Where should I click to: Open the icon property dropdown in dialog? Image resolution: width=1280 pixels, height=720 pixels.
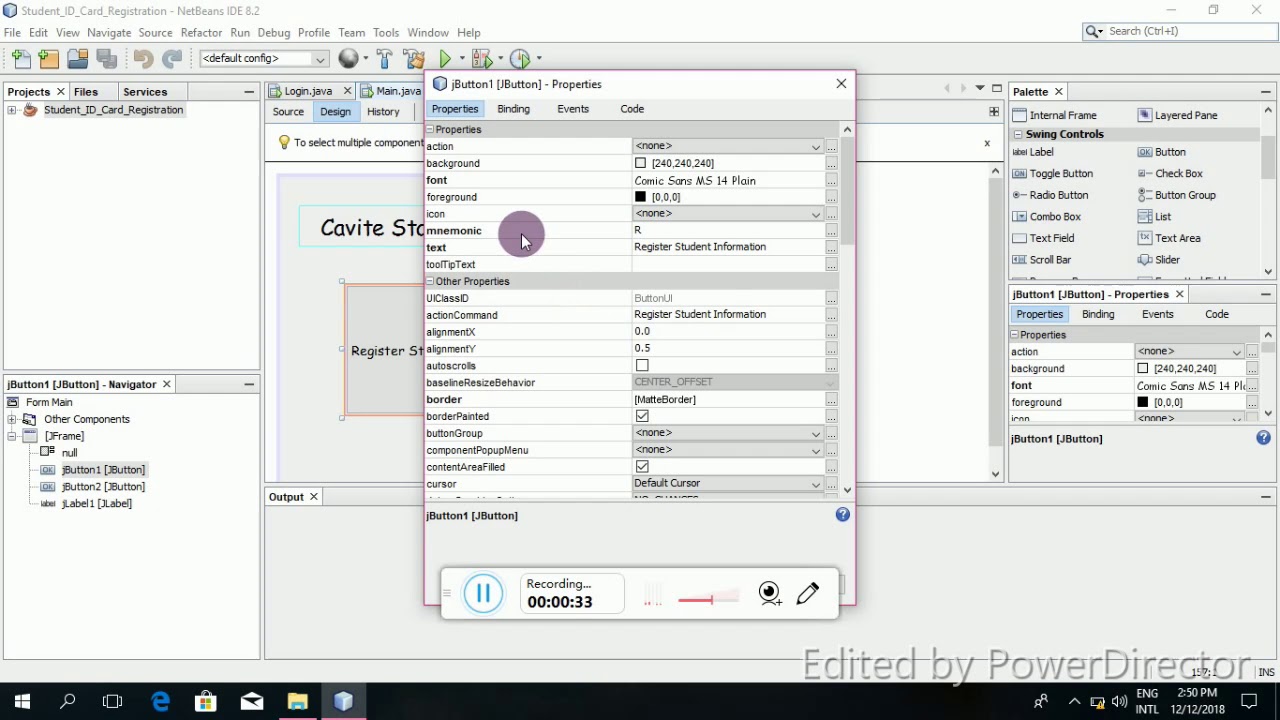816,214
